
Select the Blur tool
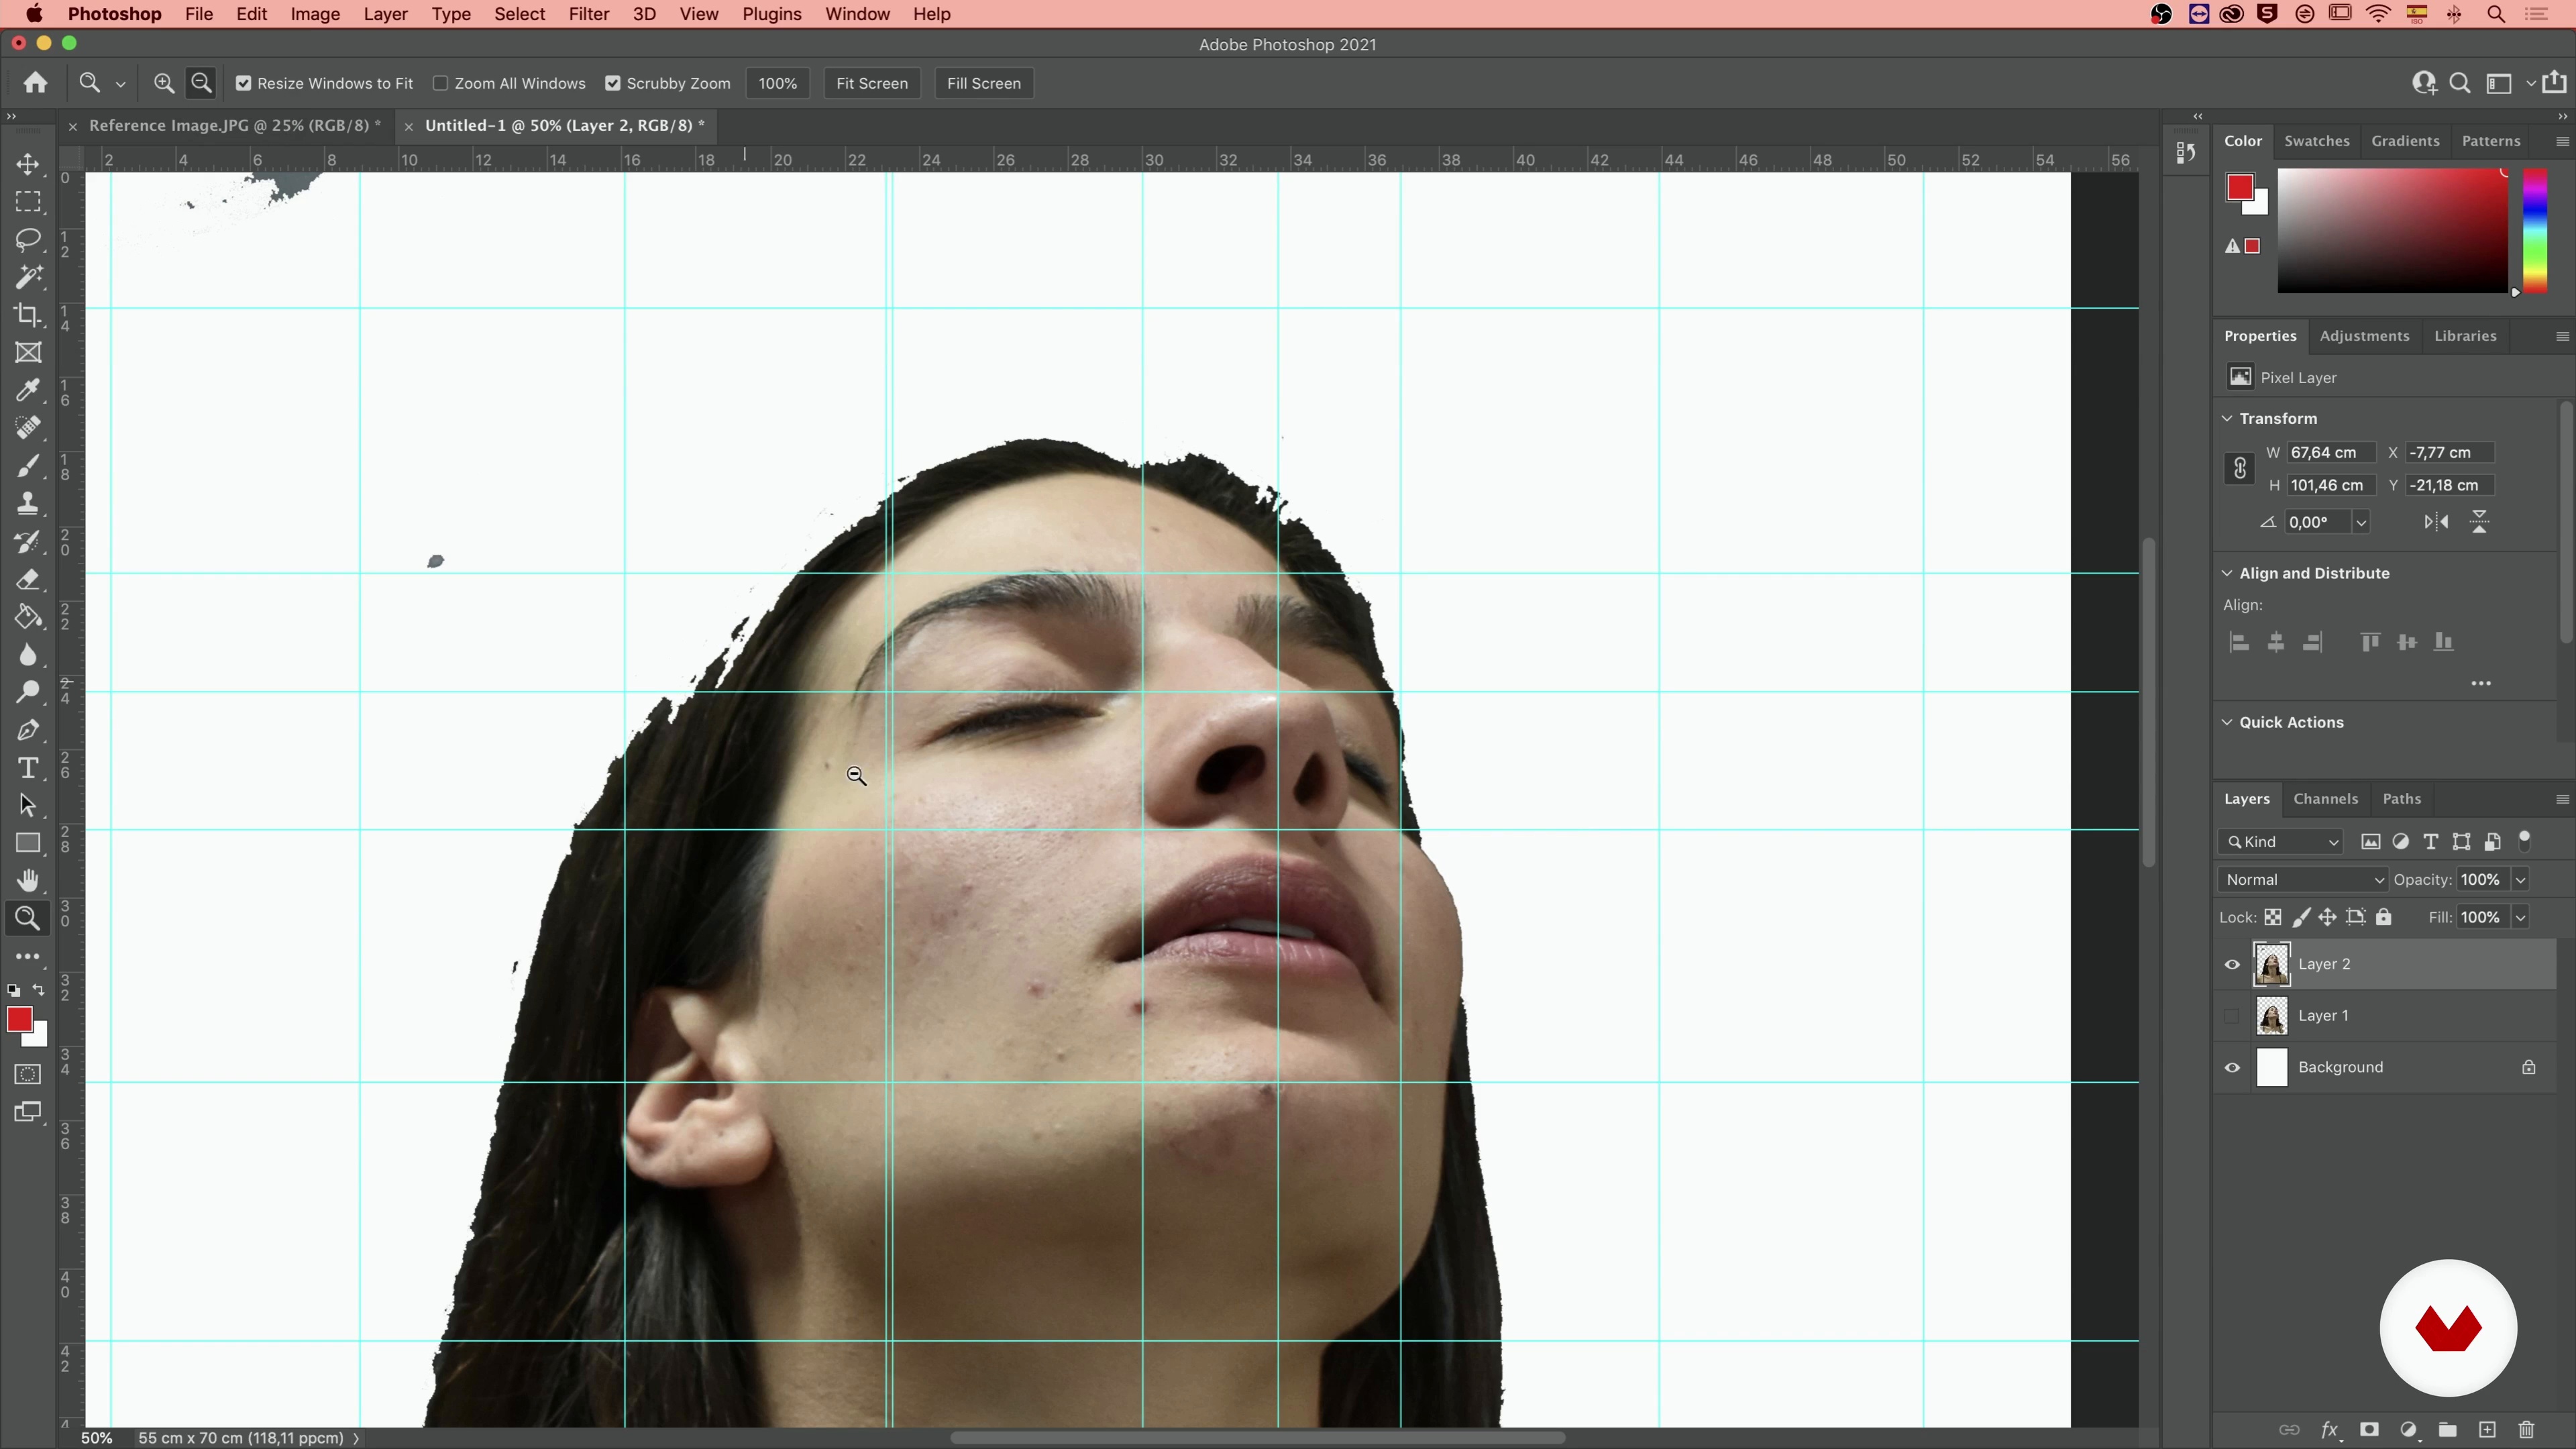click(x=28, y=655)
